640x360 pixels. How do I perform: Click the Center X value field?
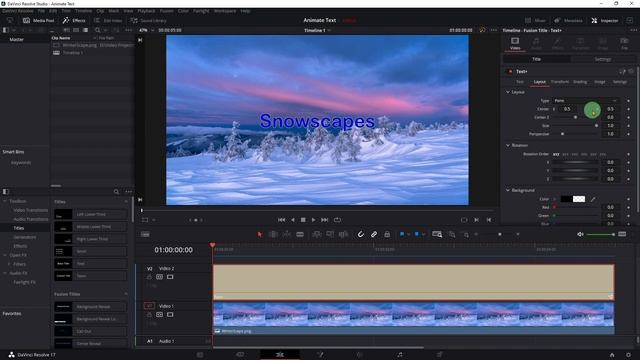(x=568, y=109)
